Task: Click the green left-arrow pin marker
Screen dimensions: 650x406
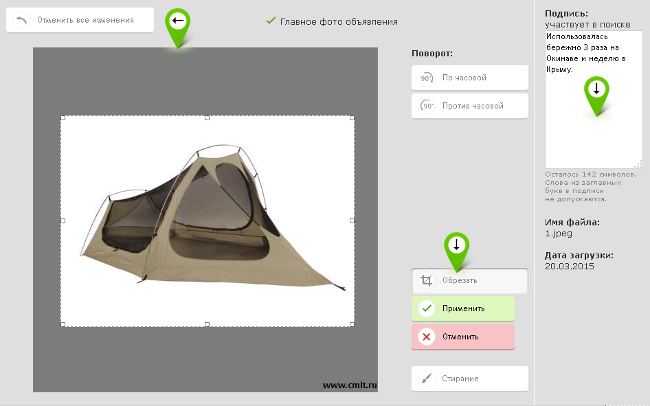Action: [178, 24]
